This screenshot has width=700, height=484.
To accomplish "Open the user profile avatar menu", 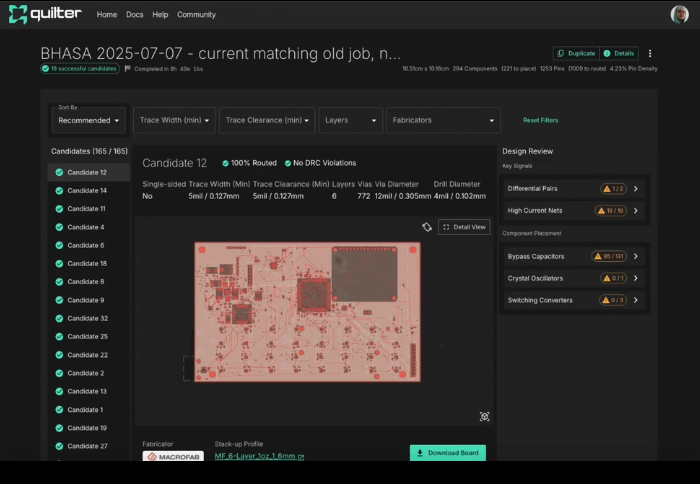I will tap(679, 15).
